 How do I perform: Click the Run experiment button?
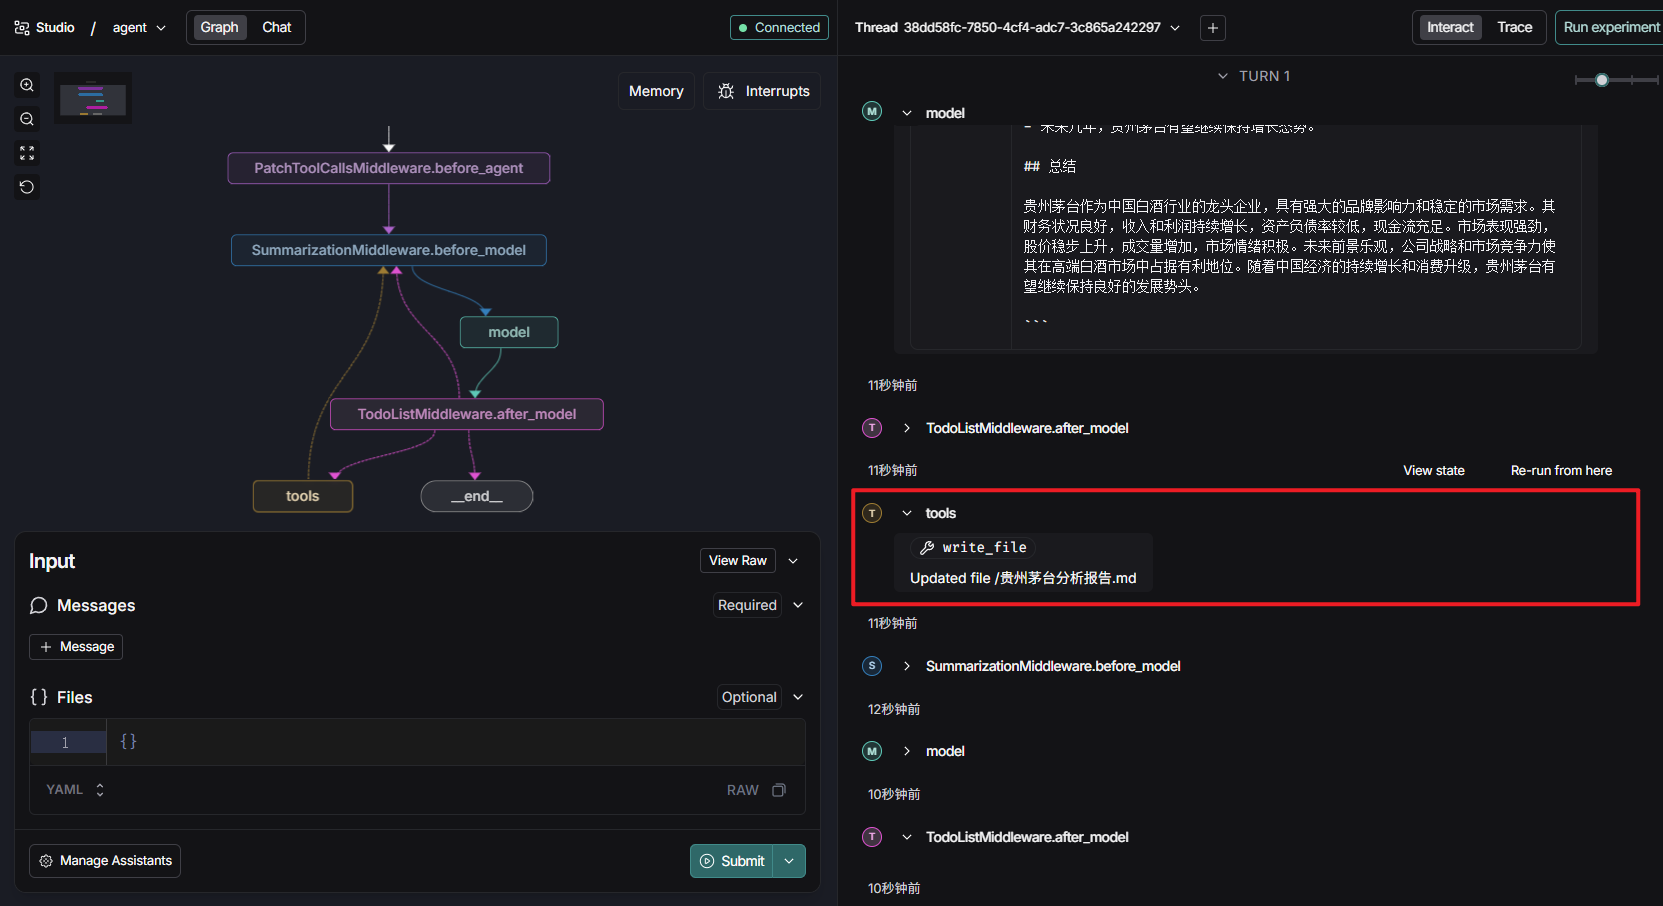[1610, 27]
